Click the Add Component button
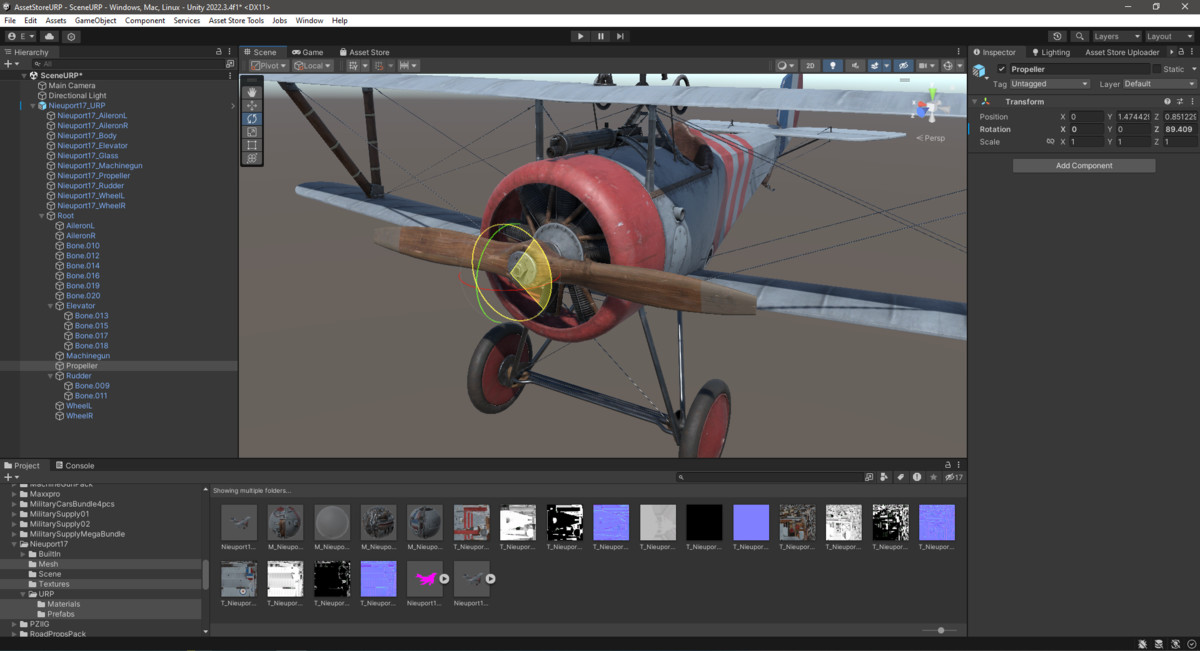 (x=1083, y=164)
